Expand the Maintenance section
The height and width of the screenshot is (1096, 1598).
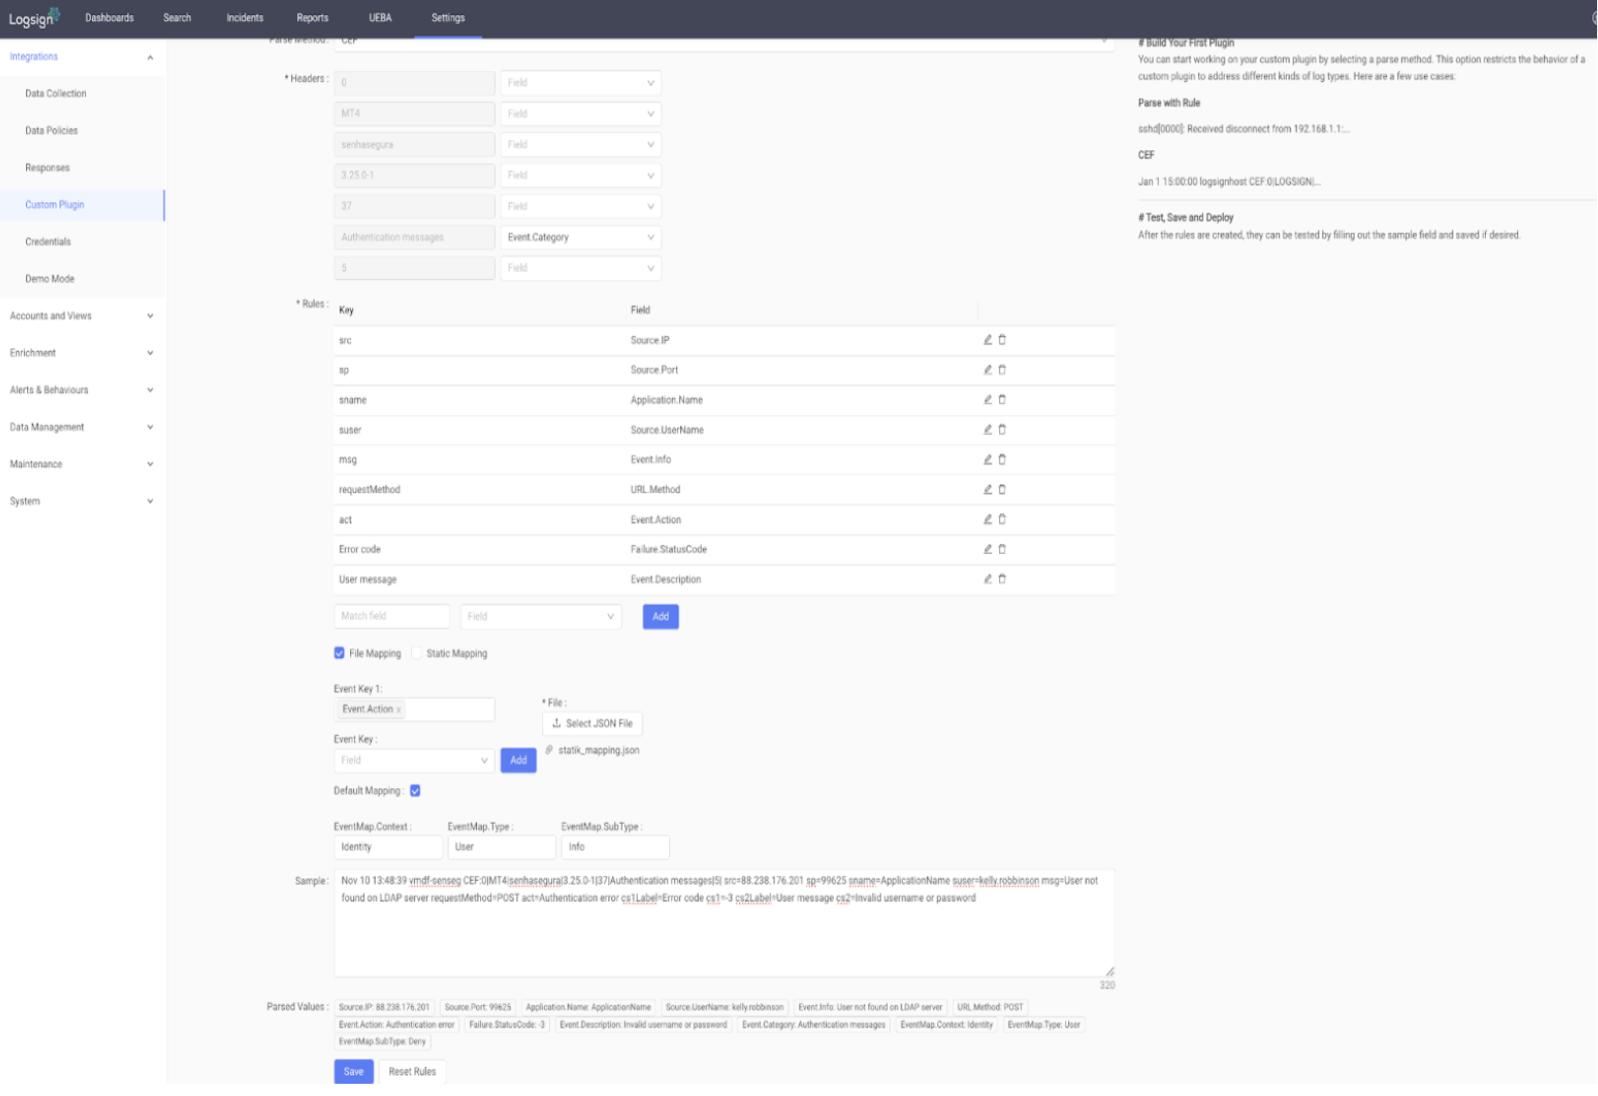[82, 464]
